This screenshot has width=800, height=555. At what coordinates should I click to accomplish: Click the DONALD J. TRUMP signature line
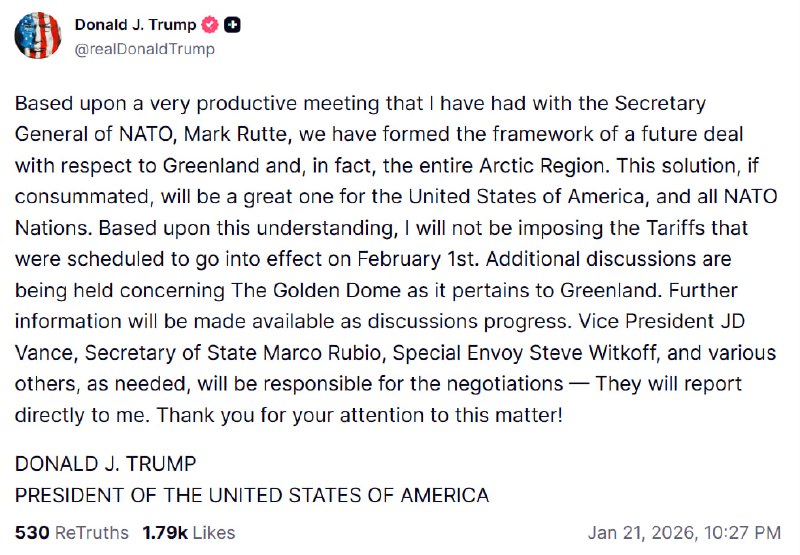click(x=106, y=464)
